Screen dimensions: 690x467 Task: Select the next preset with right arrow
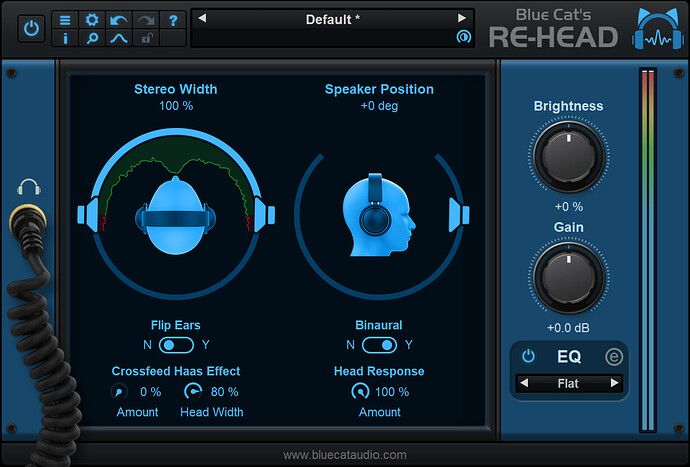point(462,18)
